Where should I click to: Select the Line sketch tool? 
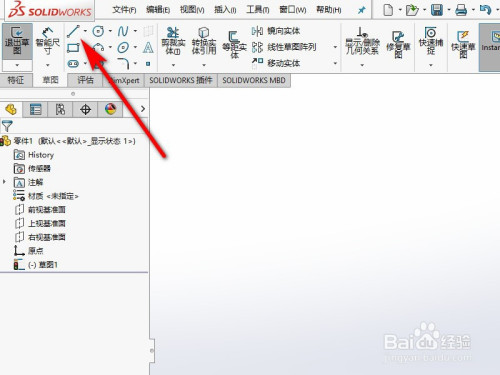(x=73, y=31)
